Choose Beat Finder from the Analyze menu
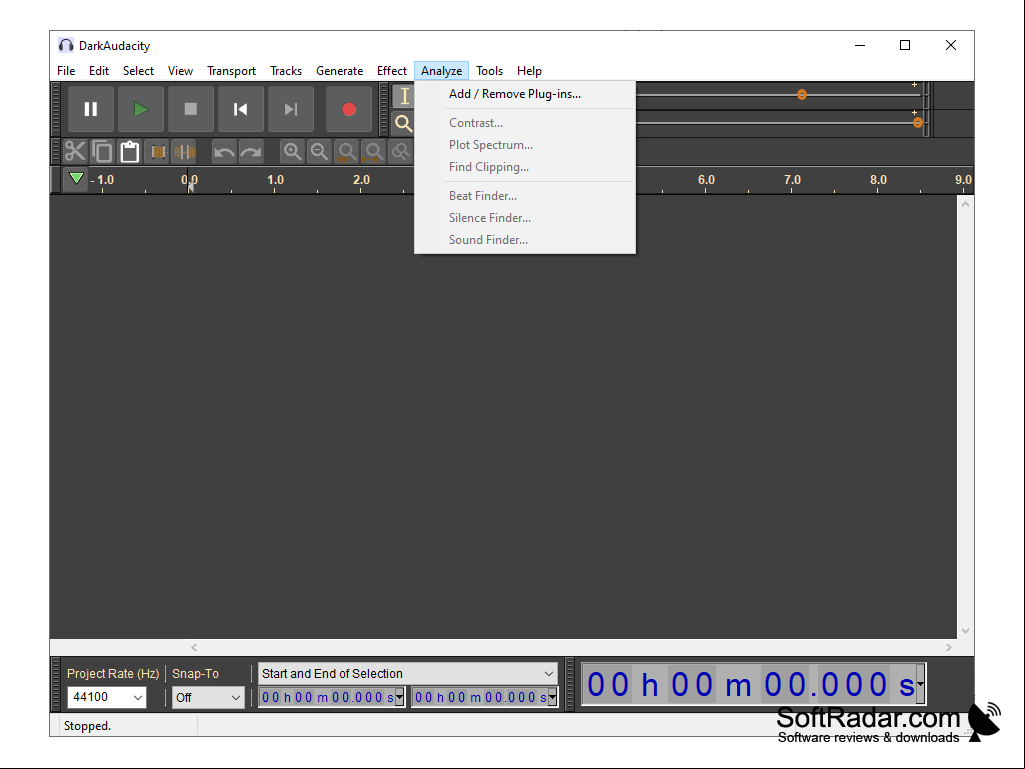The width and height of the screenshot is (1025, 769). tap(525, 196)
